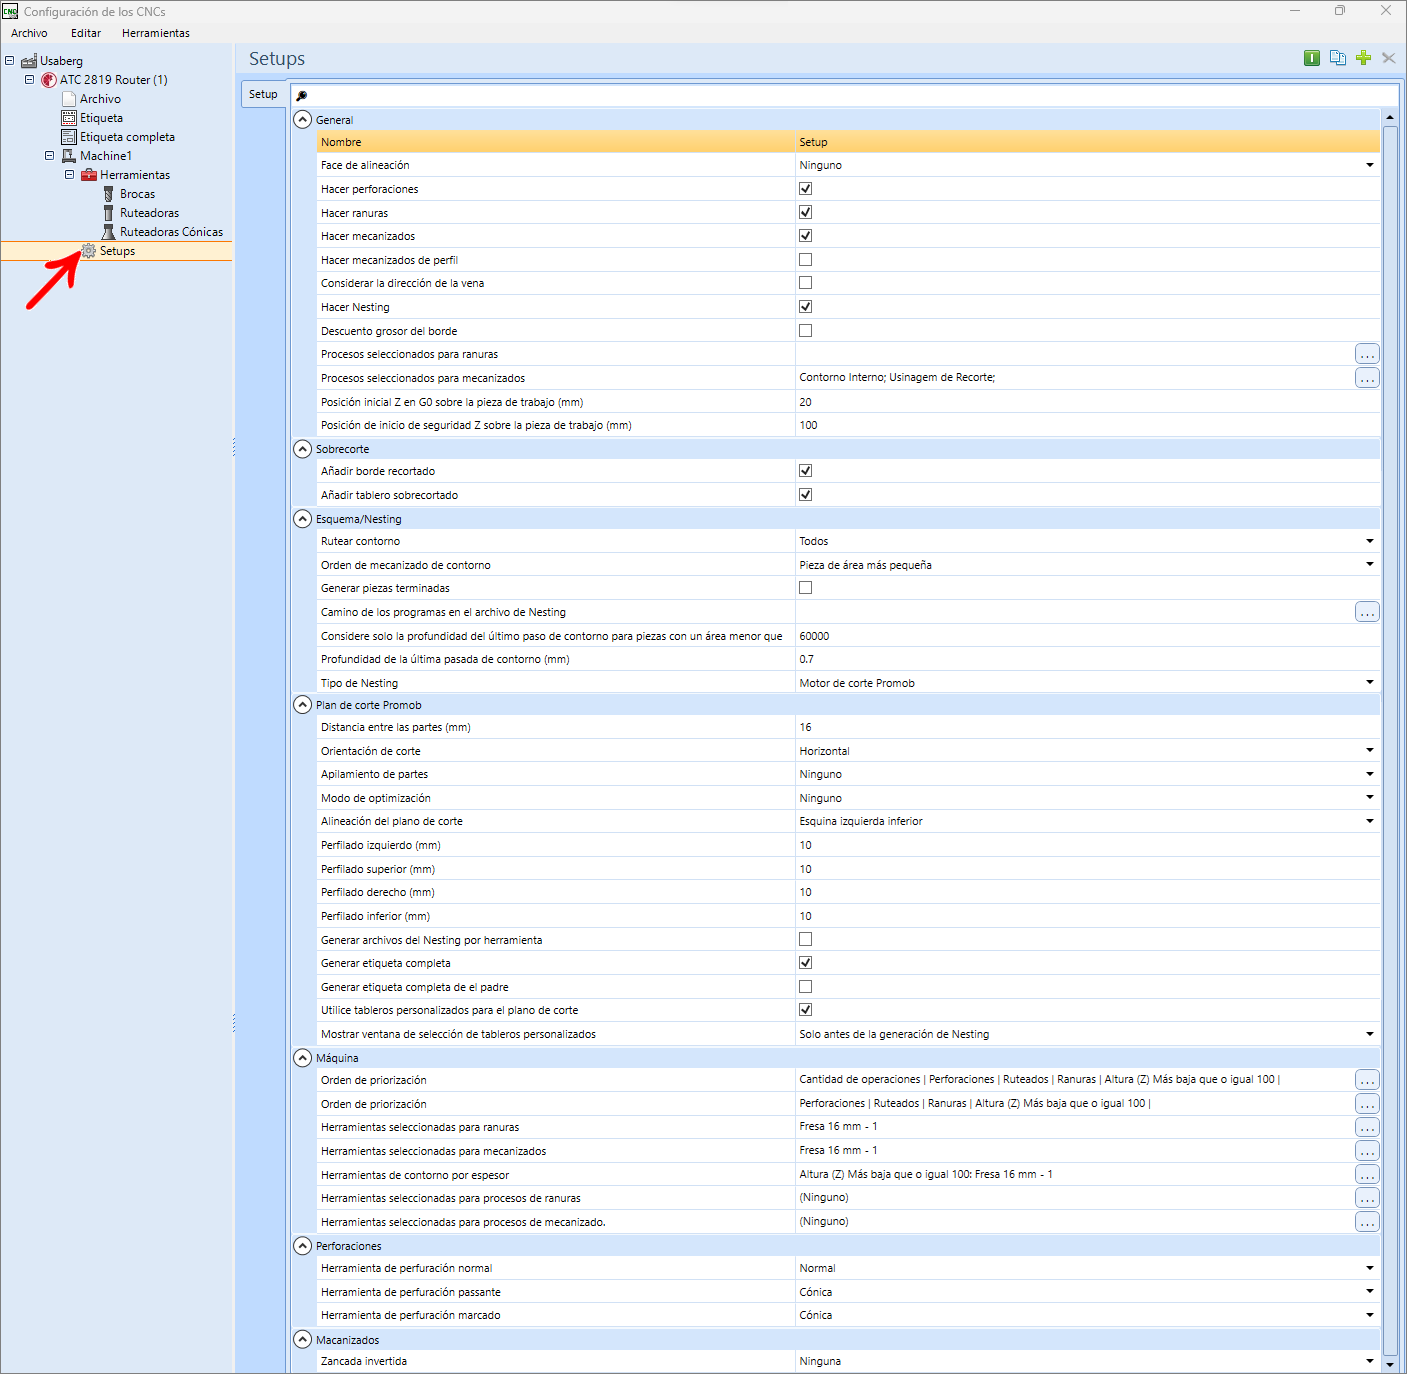This screenshot has height=1378, width=1410.
Task: Collapse the Sobrecorte section
Action: coord(303,450)
